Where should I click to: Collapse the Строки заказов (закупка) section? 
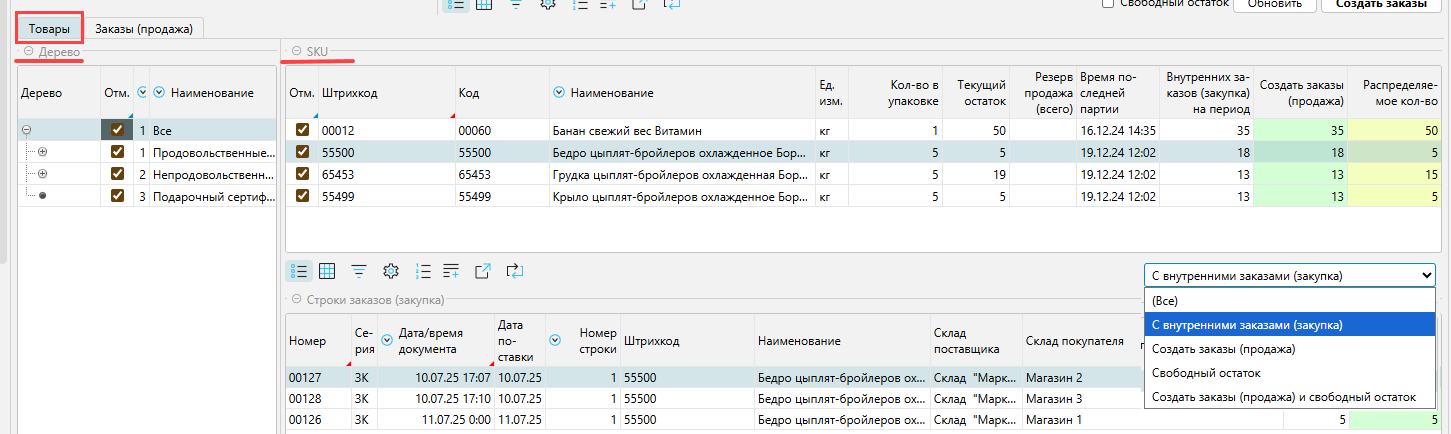point(296,300)
